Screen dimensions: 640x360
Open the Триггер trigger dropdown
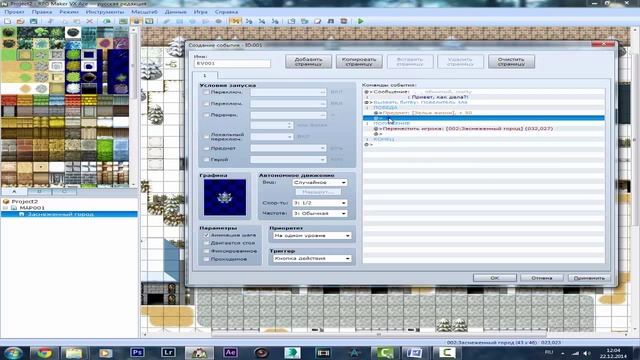pos(311,258)
